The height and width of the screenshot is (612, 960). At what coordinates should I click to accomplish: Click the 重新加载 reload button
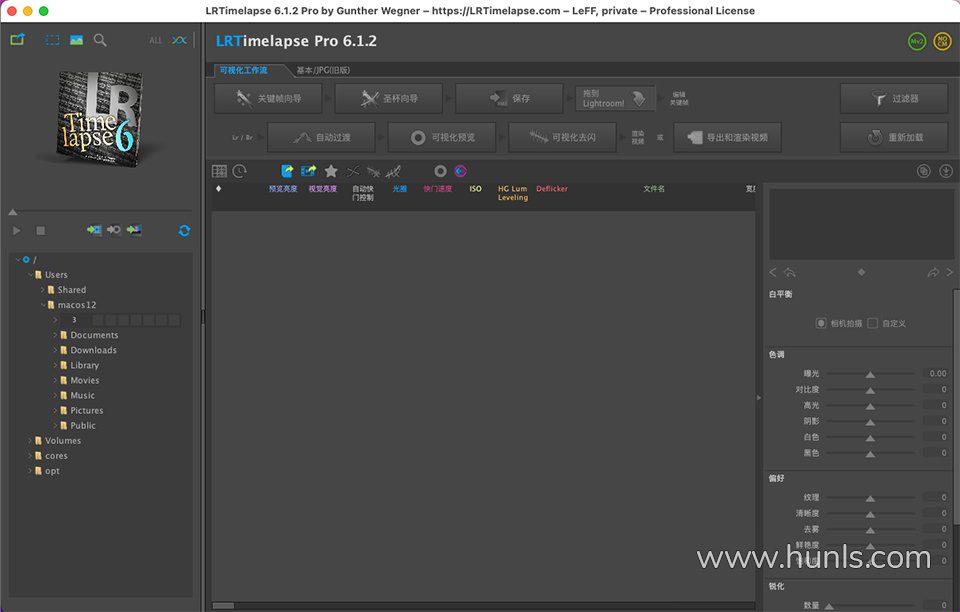pos(894,137)
